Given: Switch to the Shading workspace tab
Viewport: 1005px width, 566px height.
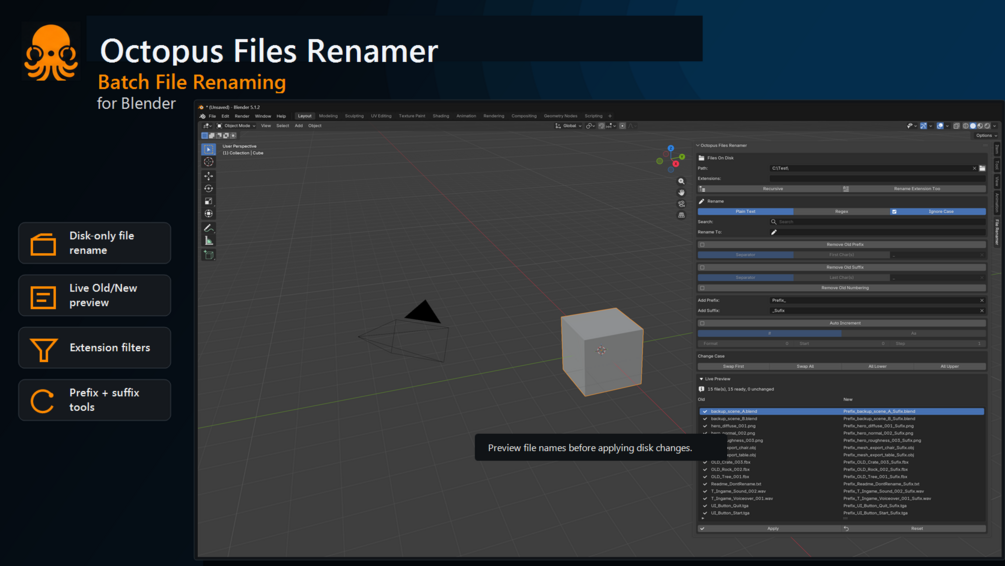Looking at the screenshot, I should pyautogui.click(x=441, y=116).
